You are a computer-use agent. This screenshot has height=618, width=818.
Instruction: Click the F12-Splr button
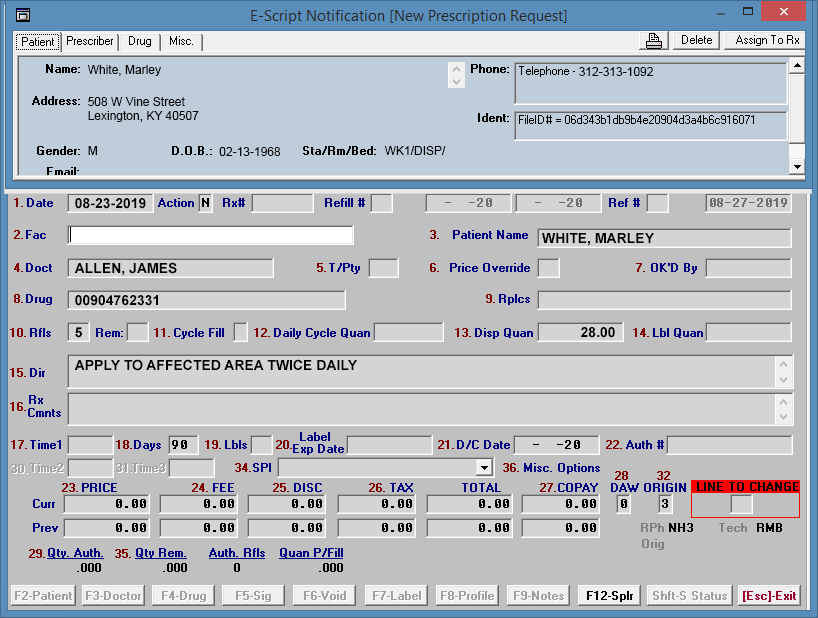tap(609, 596)
